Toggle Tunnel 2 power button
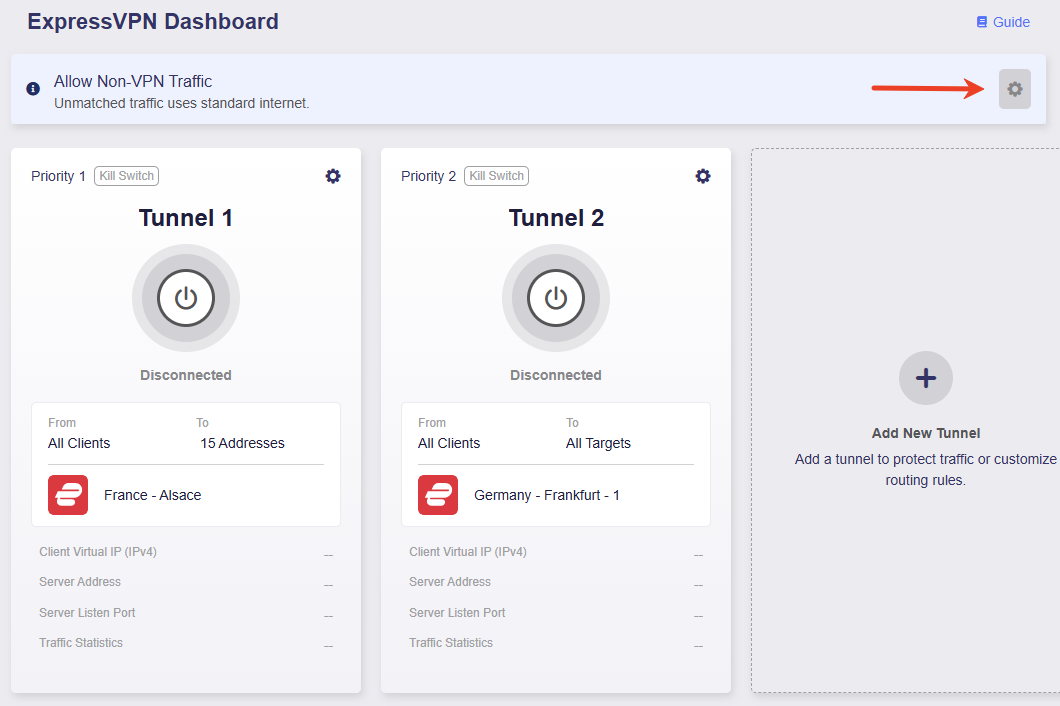This screenshot has width=1060, height=706. tap(556, 298)
